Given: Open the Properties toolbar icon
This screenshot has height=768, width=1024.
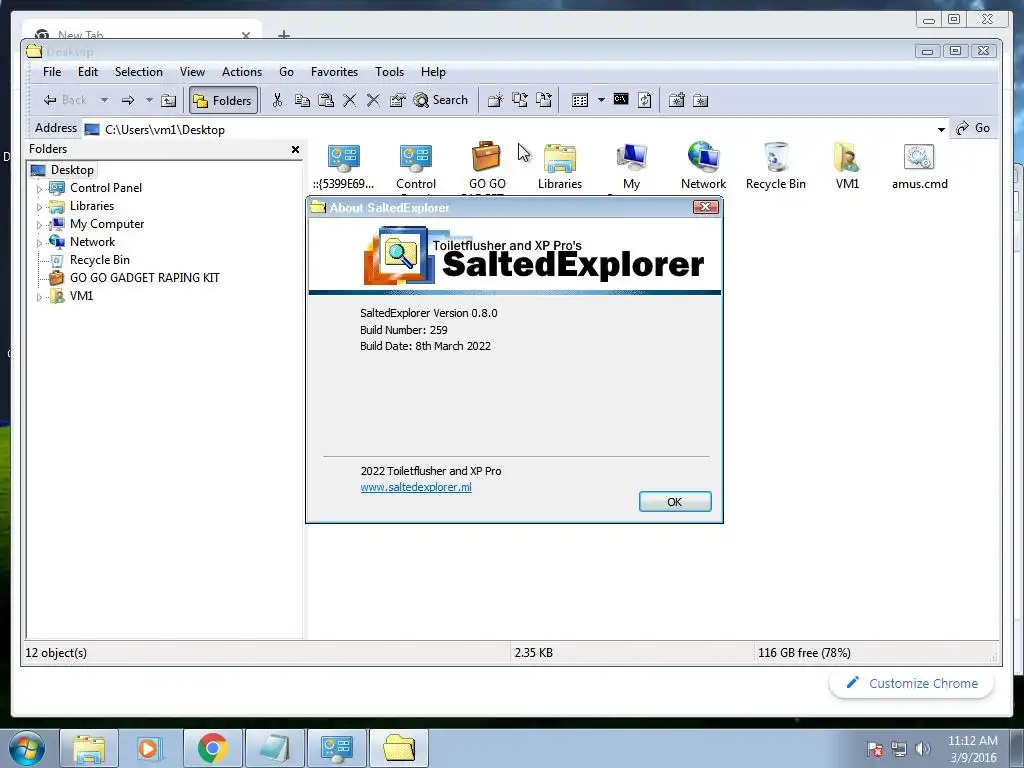Looking at the screenshot, I should pos(397,100).
